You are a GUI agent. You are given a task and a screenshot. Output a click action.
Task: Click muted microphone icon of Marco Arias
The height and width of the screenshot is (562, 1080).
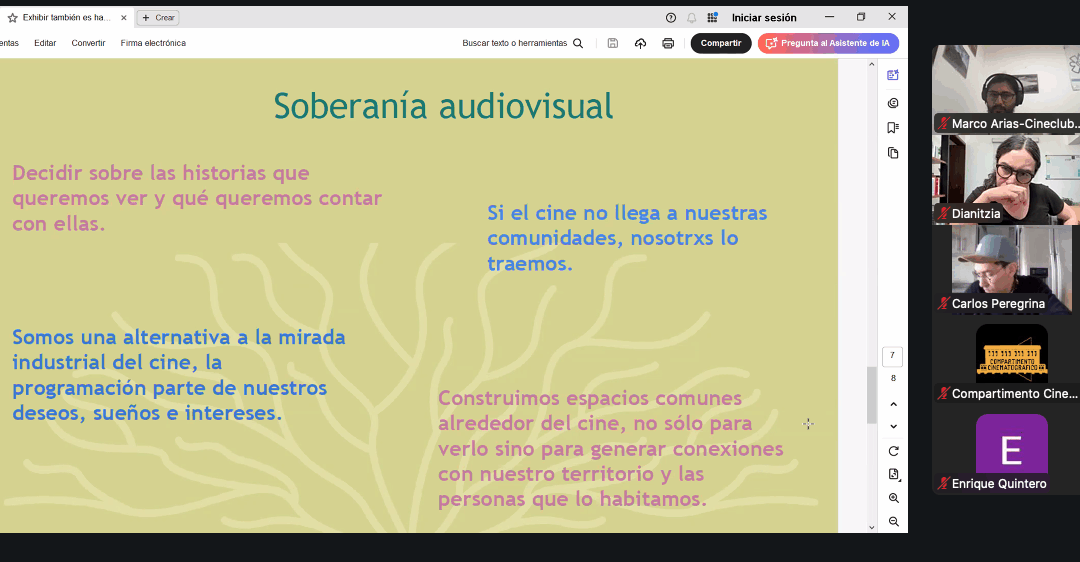pos(944,124)
